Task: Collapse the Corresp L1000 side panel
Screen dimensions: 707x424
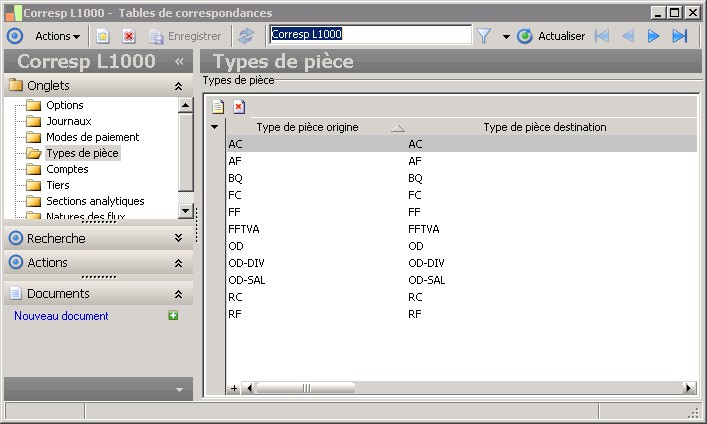Action: 179,61
